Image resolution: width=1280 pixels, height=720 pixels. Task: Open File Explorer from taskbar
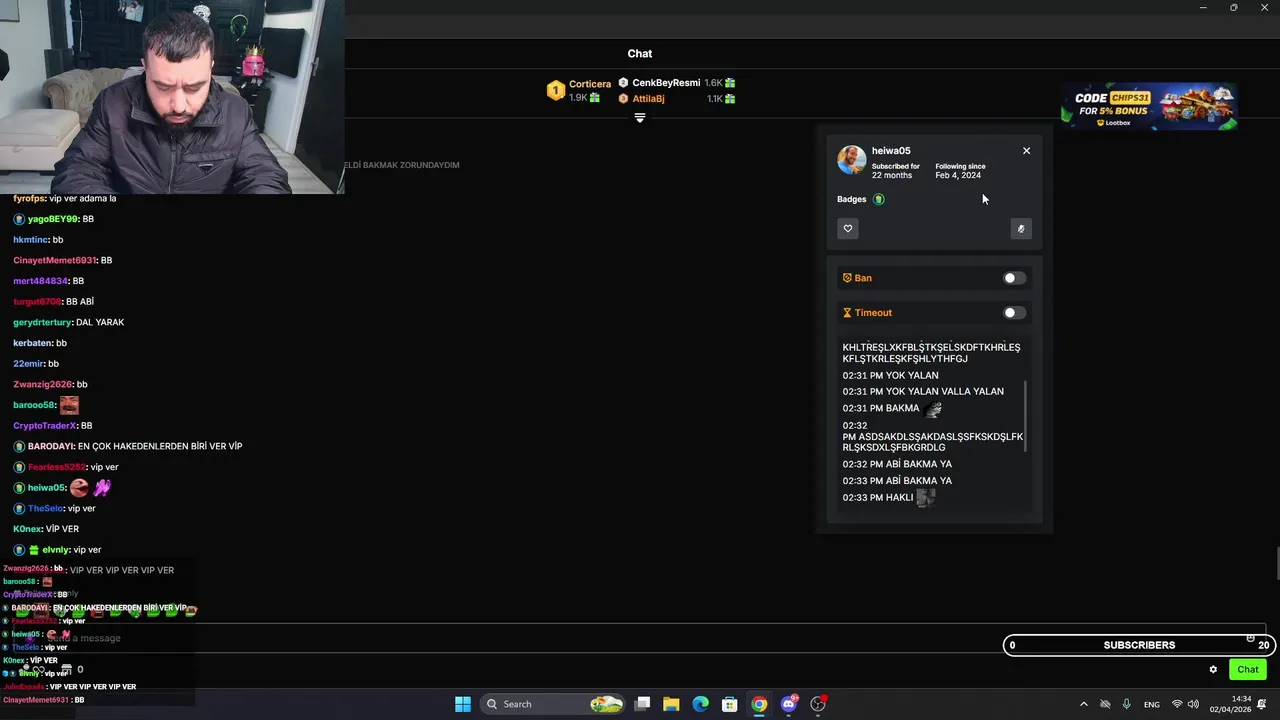[x=671, y=704]
